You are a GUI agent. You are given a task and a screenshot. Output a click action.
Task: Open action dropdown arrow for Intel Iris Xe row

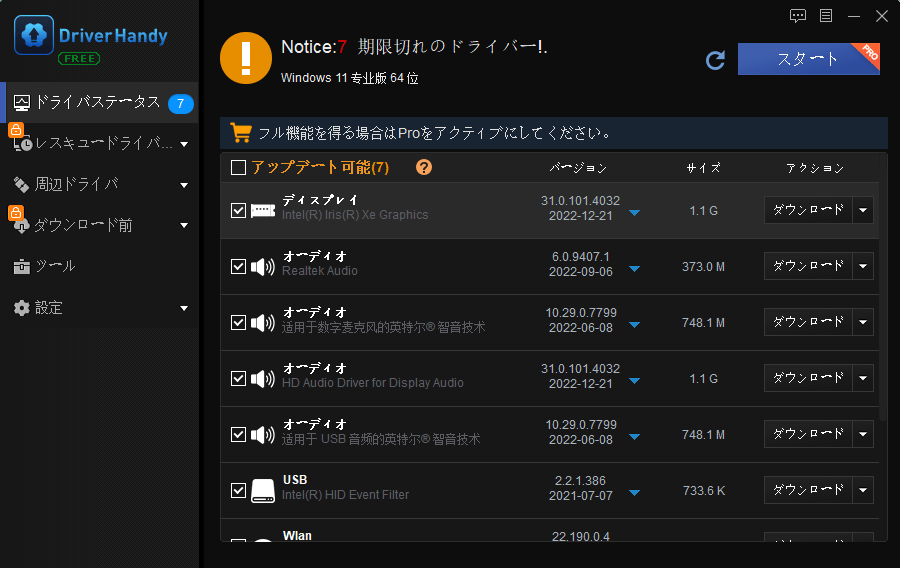[x=863, y=211]
